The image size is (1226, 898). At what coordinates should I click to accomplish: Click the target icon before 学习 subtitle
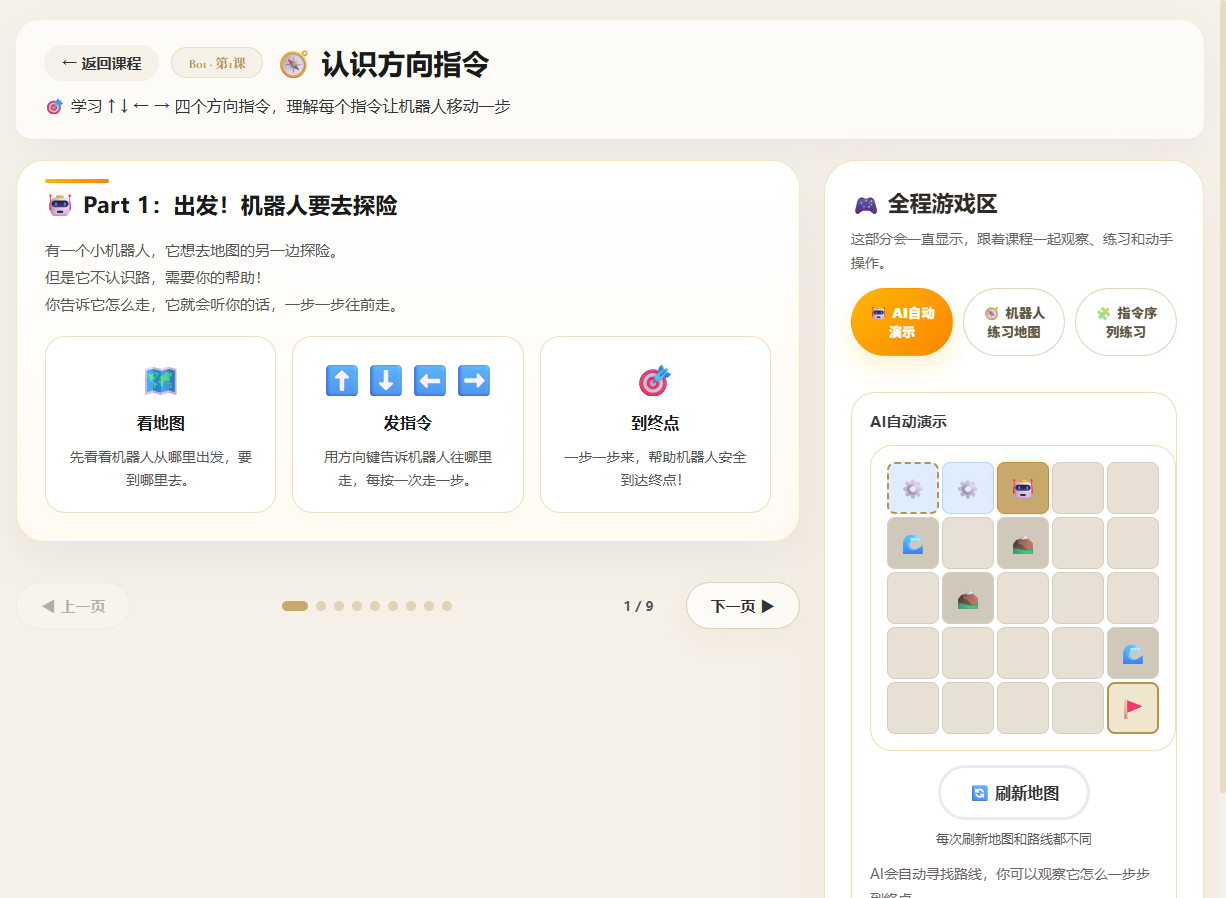[54, 106]
